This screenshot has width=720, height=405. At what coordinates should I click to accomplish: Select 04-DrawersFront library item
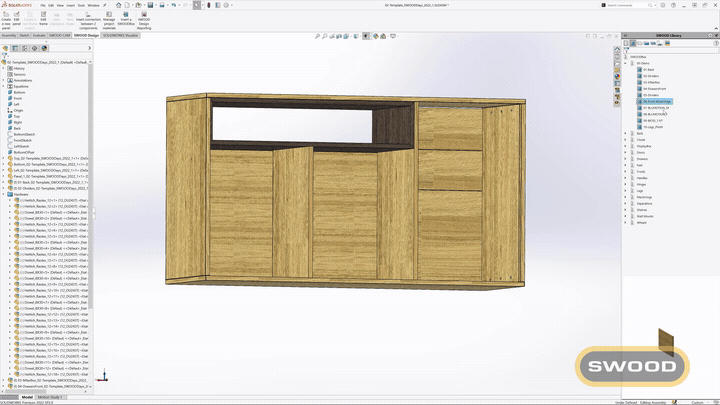[x=652, y=89]
